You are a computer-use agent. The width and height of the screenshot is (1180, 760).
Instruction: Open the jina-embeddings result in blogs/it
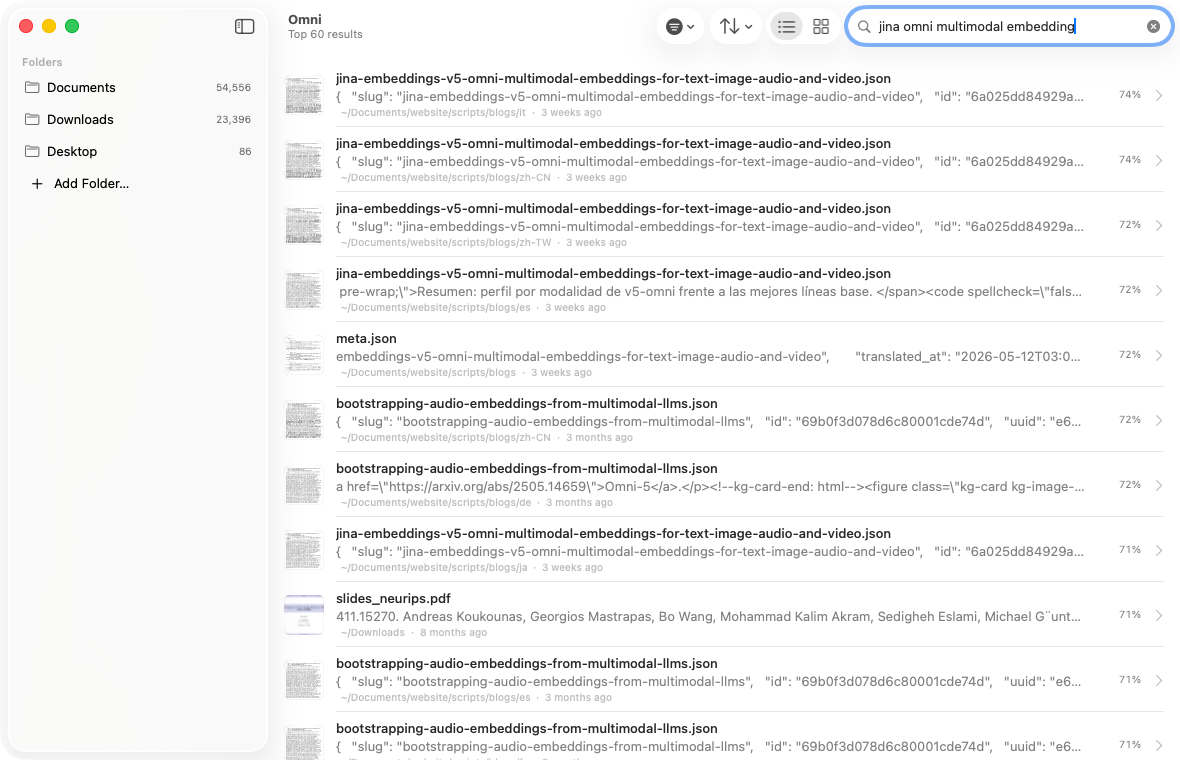coord(724,95)
